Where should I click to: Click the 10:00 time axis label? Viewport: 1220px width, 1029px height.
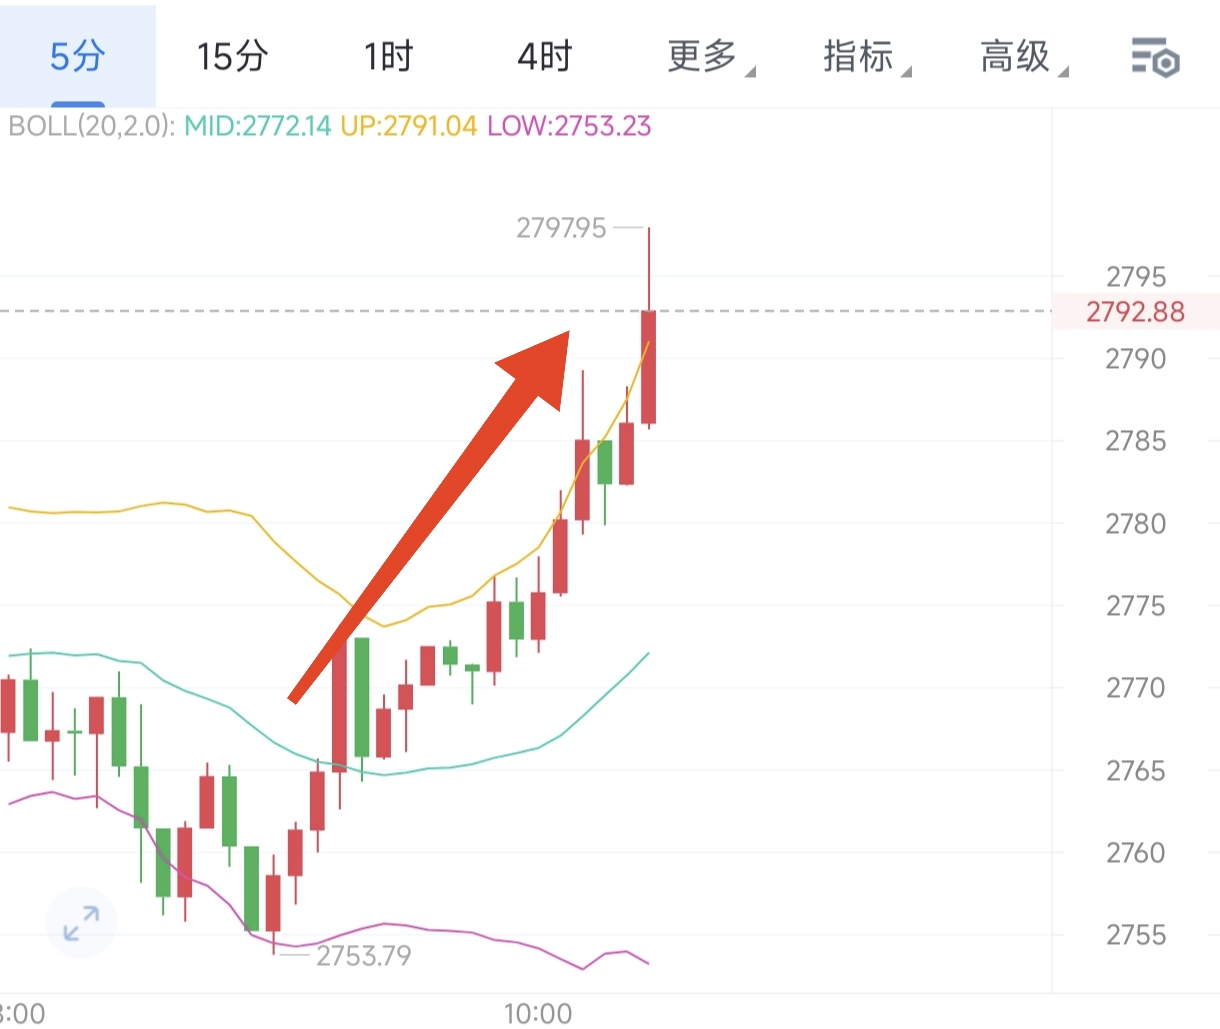pyautogui.click(x=538, y=1013)
